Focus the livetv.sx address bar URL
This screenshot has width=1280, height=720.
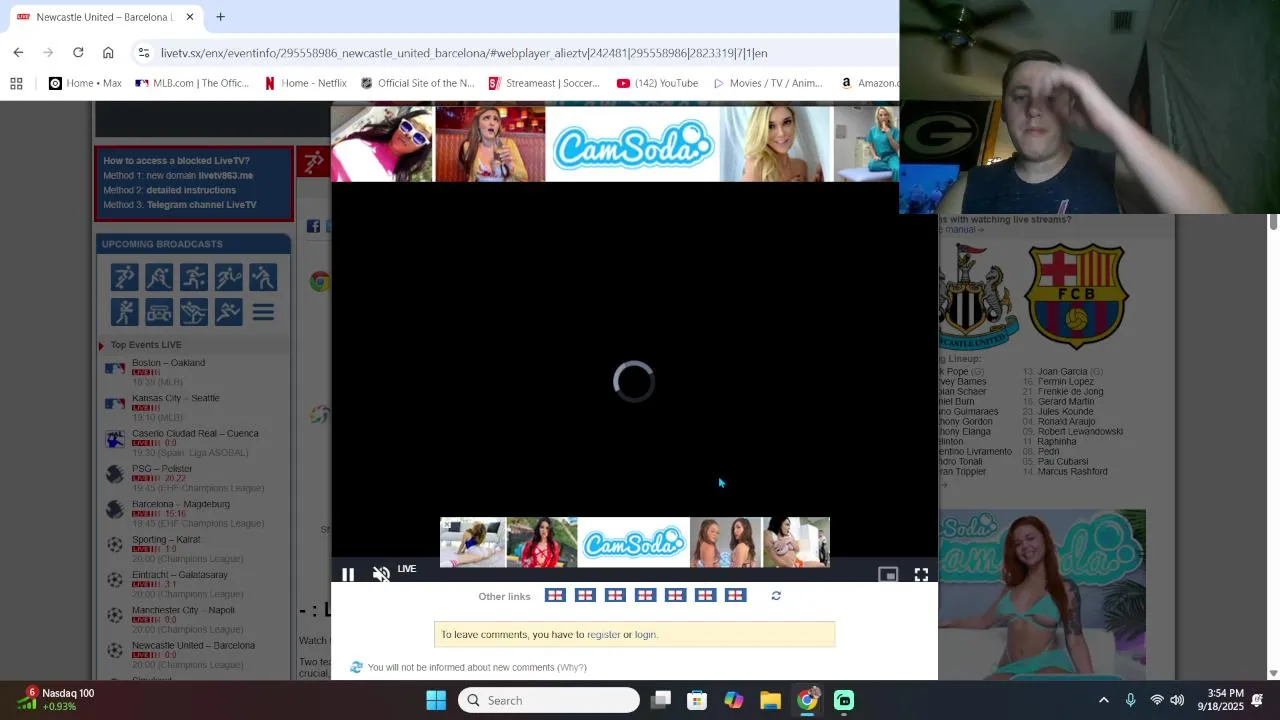point(464,53)
